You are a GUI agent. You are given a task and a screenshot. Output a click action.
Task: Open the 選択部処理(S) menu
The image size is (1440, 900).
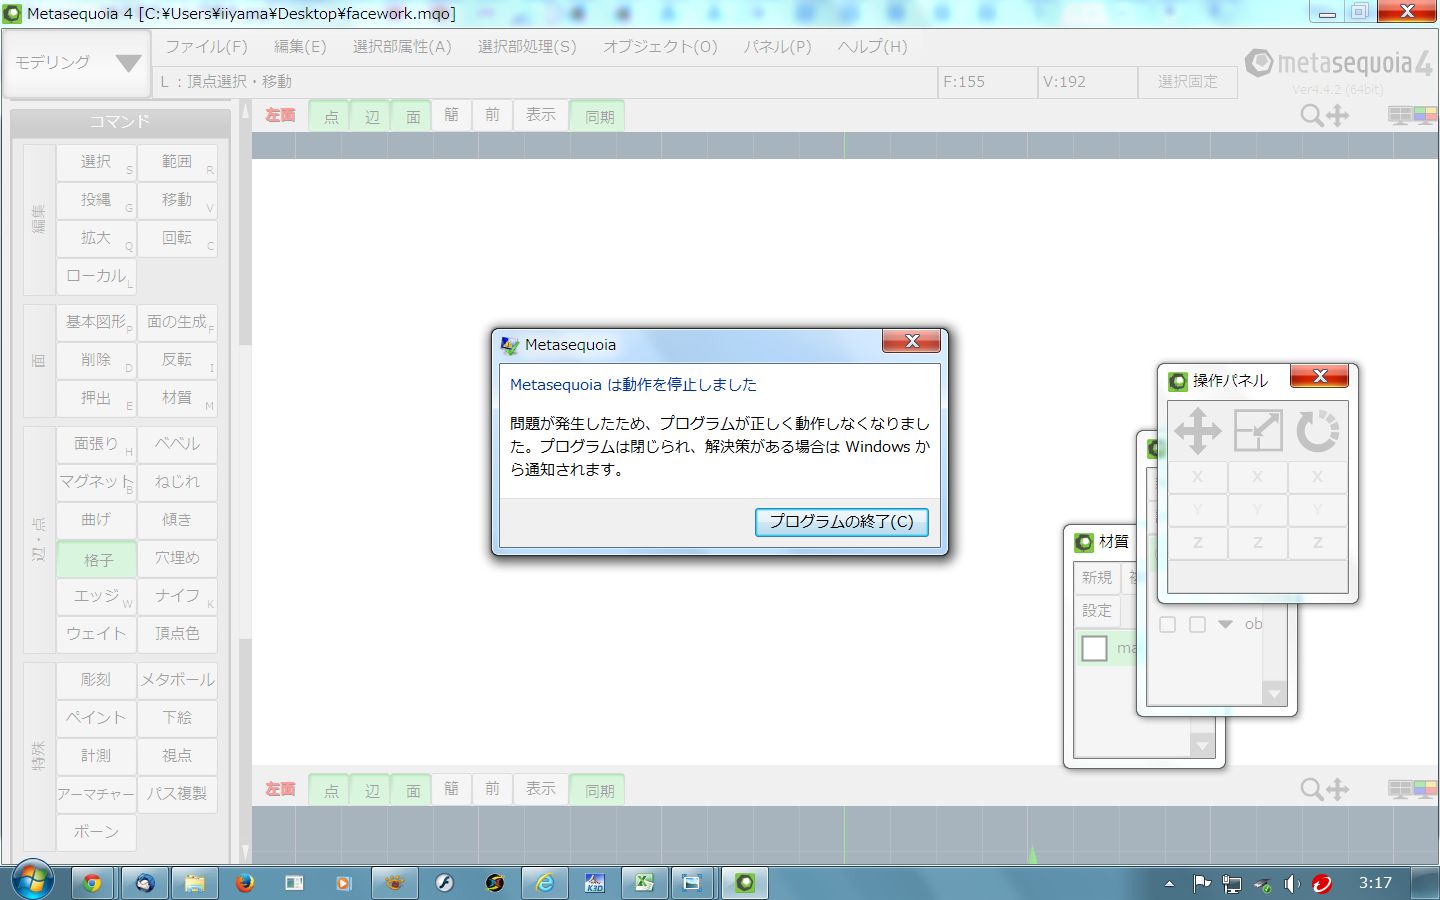pos(527,47)
